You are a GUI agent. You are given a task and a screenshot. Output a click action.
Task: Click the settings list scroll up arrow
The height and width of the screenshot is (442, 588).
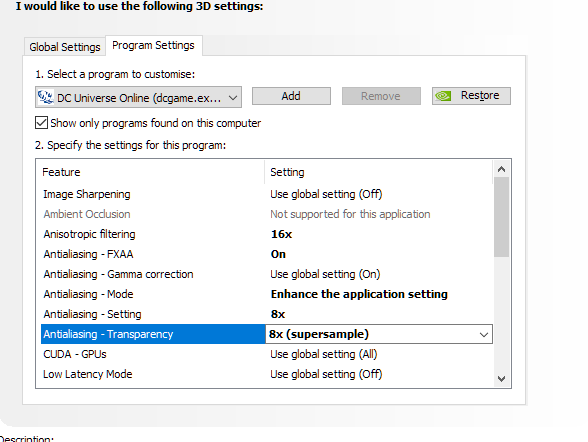(x=501, y=169)
